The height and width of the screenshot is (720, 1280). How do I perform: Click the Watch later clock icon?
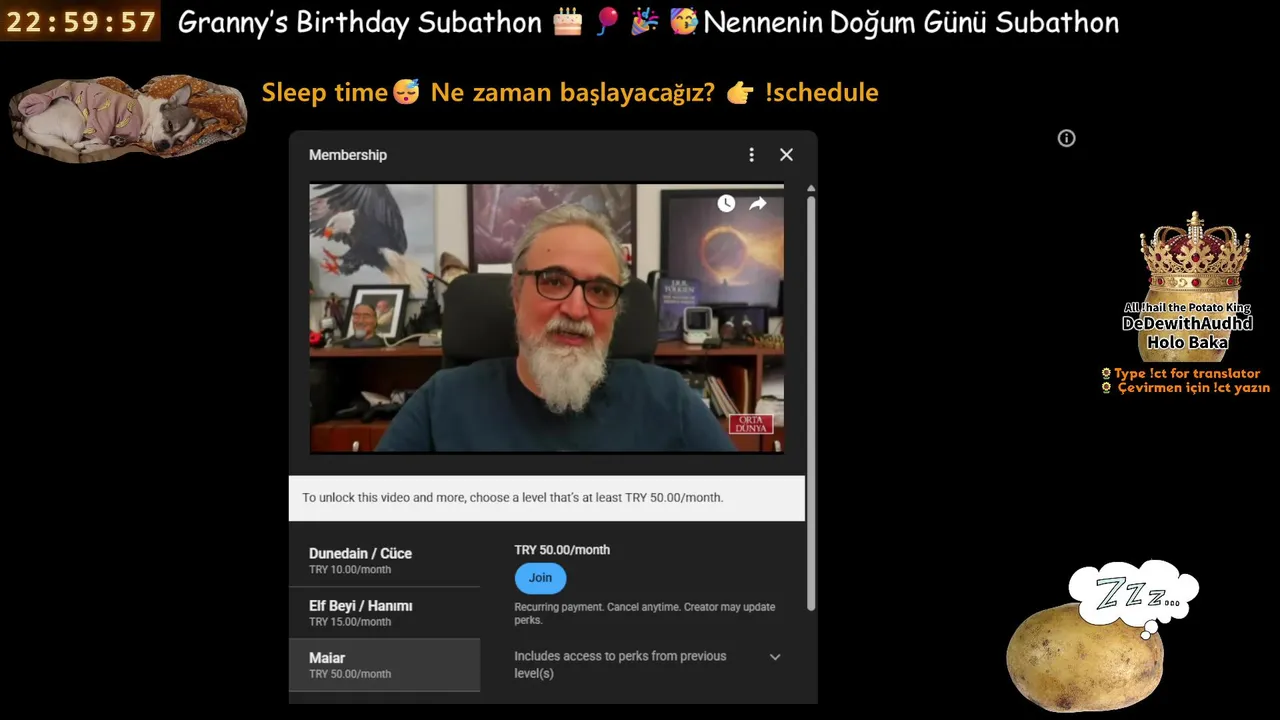point(726,203)
